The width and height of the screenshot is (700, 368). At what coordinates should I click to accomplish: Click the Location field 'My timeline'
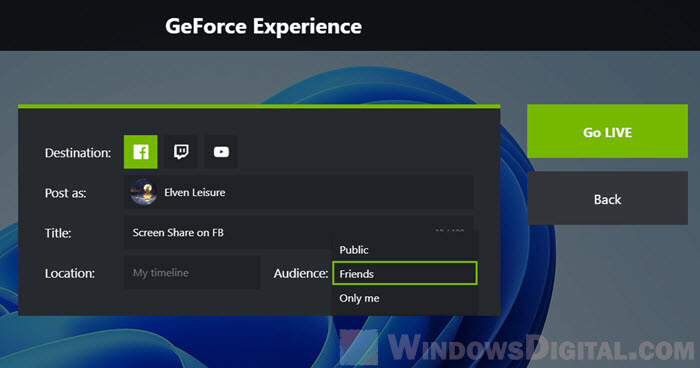click(192, 273)
